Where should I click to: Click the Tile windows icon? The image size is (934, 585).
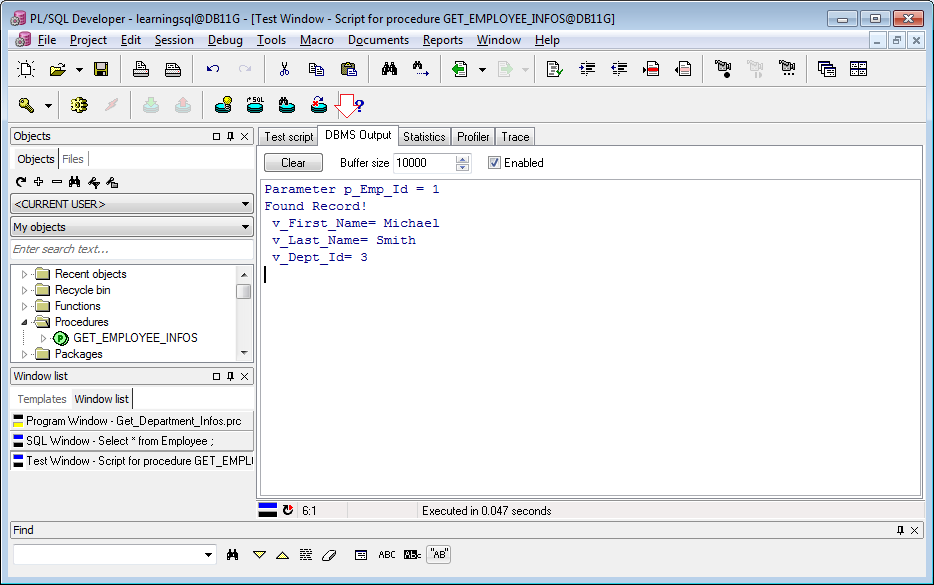tap(858, 69)
